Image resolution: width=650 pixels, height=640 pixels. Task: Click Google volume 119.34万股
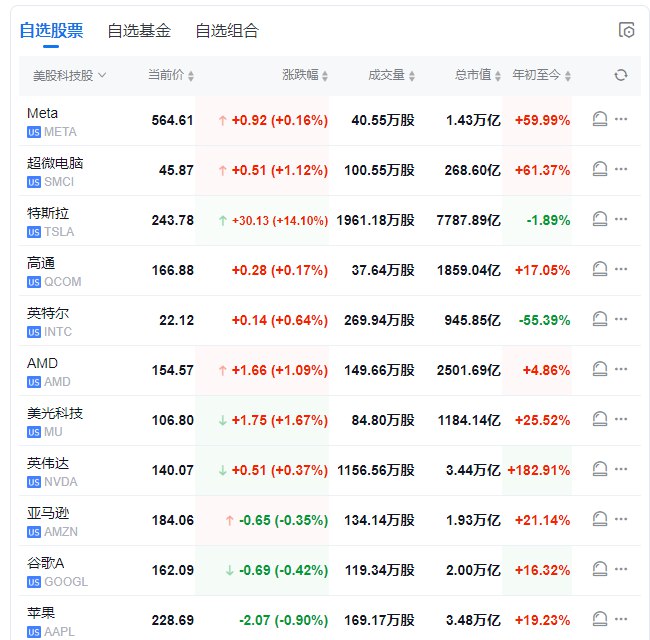tap(380, 570)
